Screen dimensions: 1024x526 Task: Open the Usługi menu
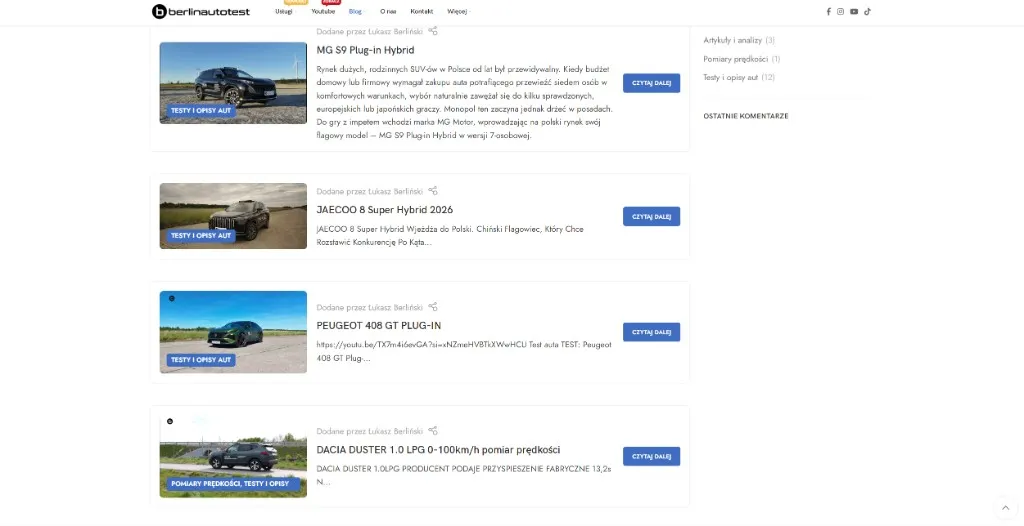284,11
